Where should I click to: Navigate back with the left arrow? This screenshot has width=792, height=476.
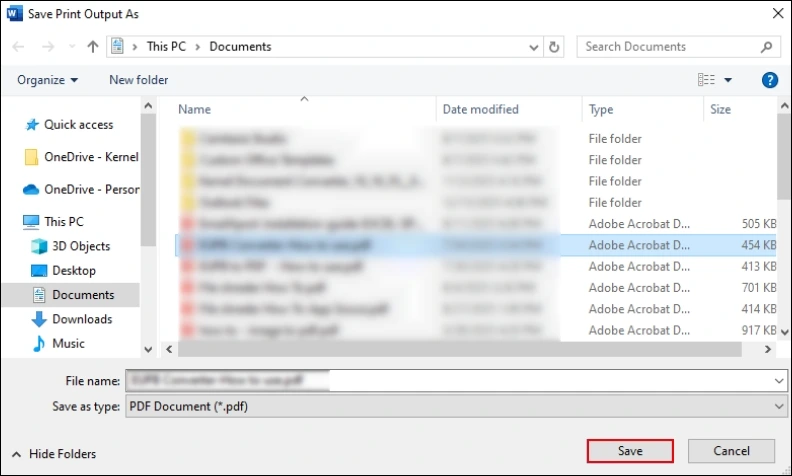[x=18, y=46]
